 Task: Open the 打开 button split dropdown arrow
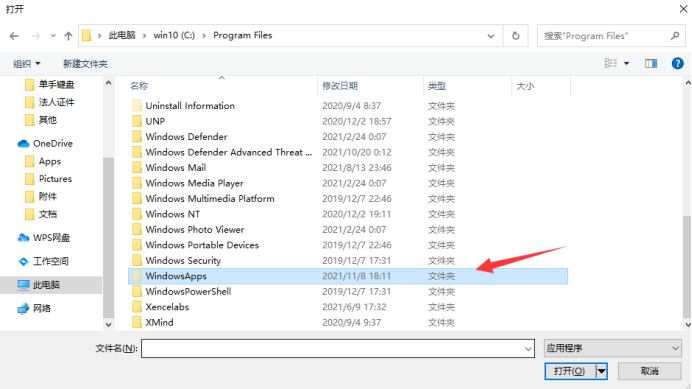click(602, 371)
